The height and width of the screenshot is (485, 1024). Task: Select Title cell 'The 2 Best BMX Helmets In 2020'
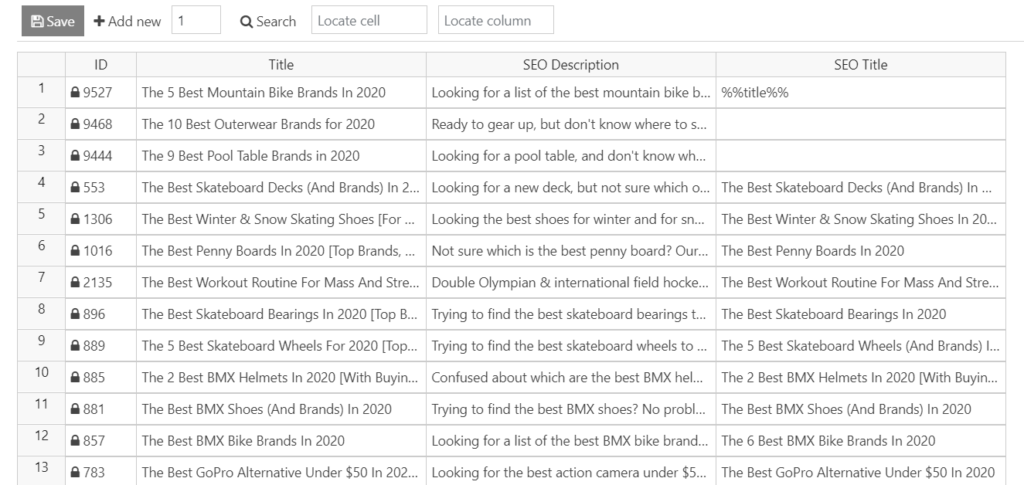pos(281,377)
